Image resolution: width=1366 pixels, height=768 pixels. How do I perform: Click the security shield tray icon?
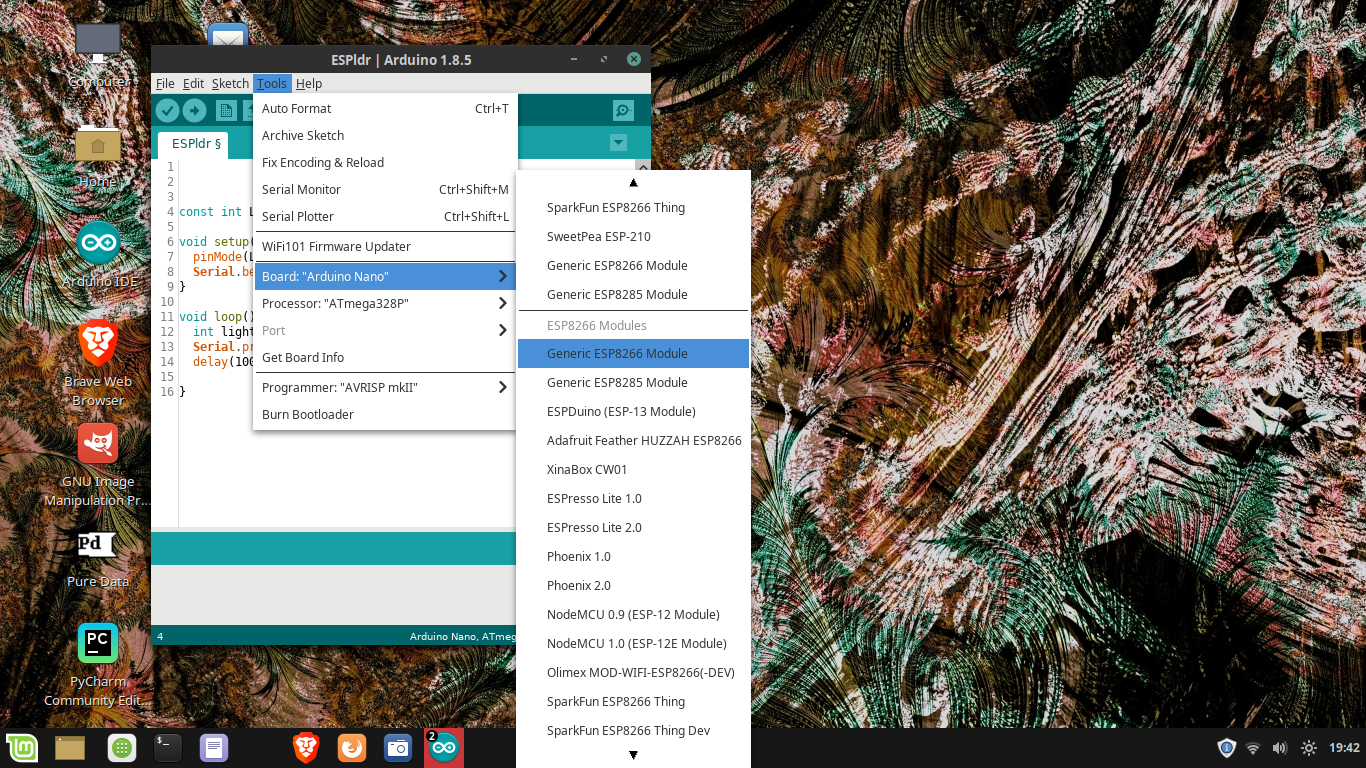[x=1227, y=747]
